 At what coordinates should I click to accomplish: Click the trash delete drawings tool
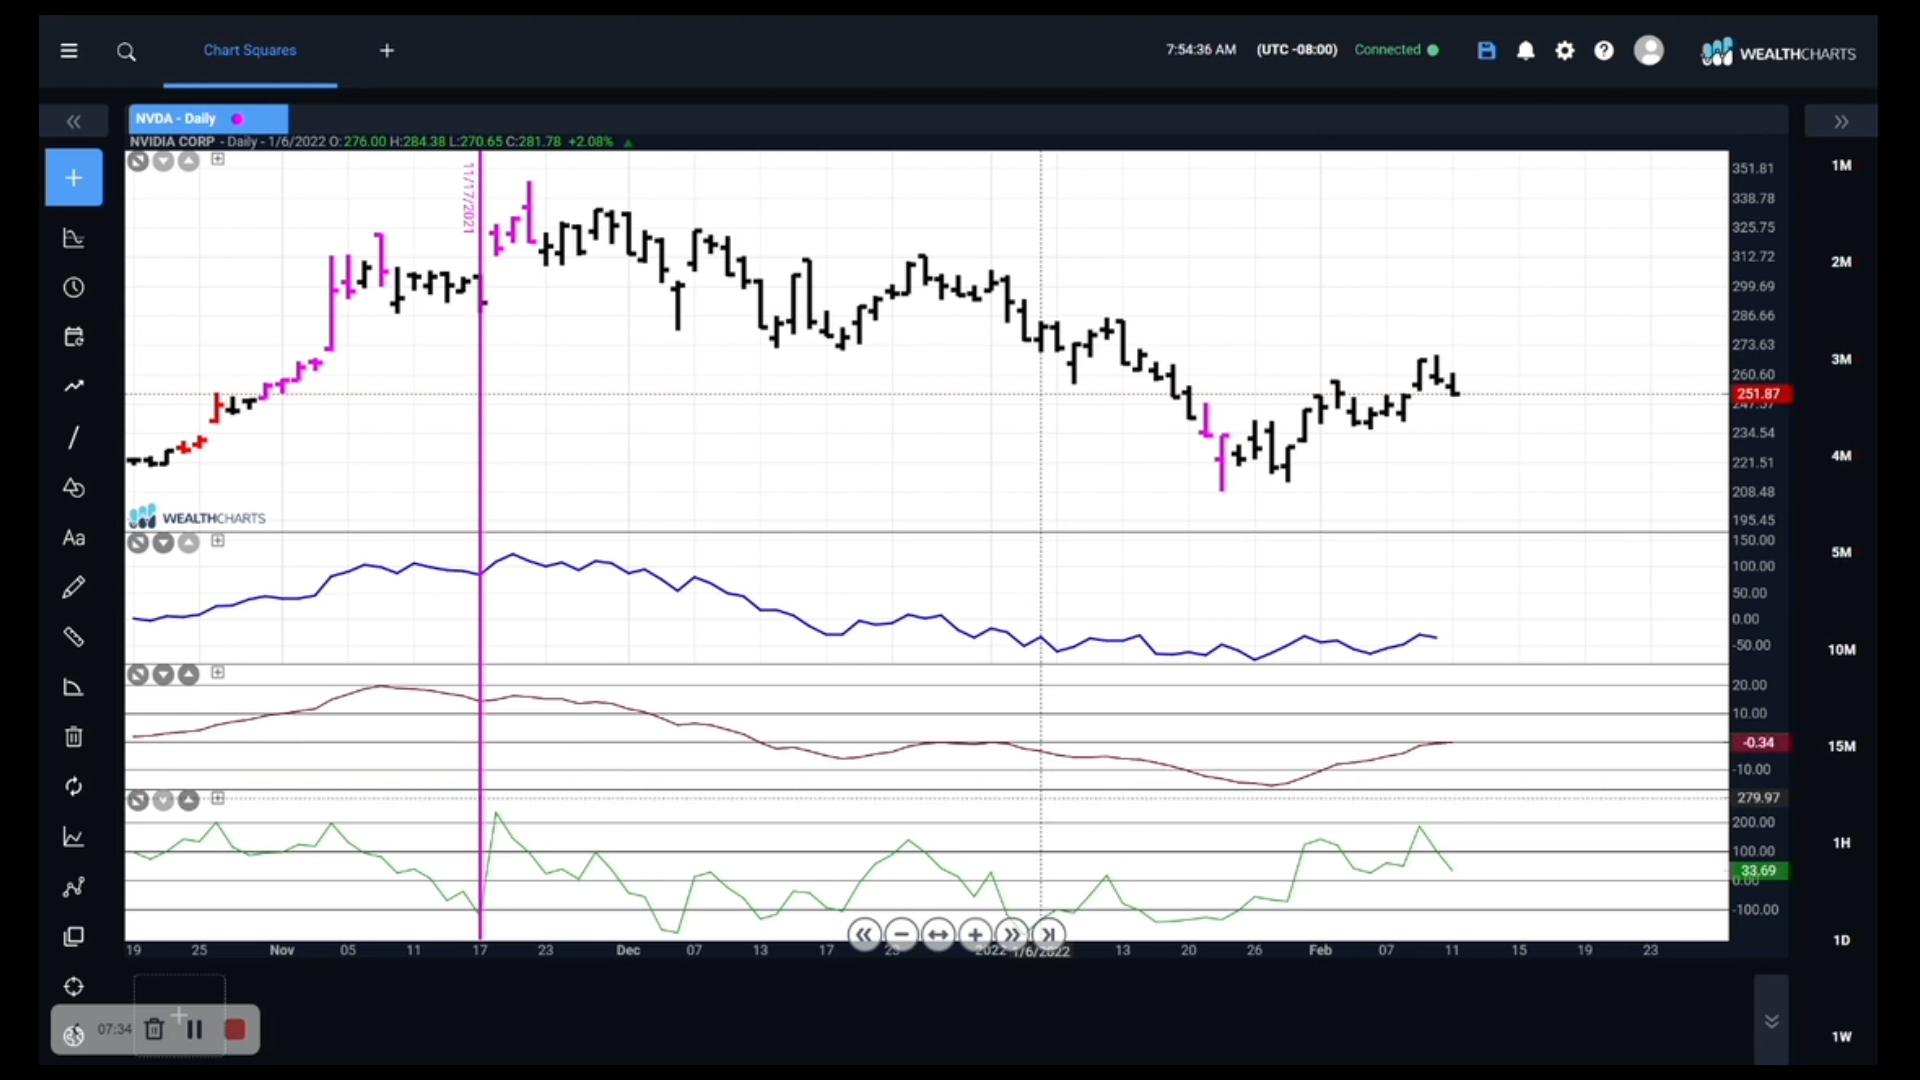pos(74,737)
